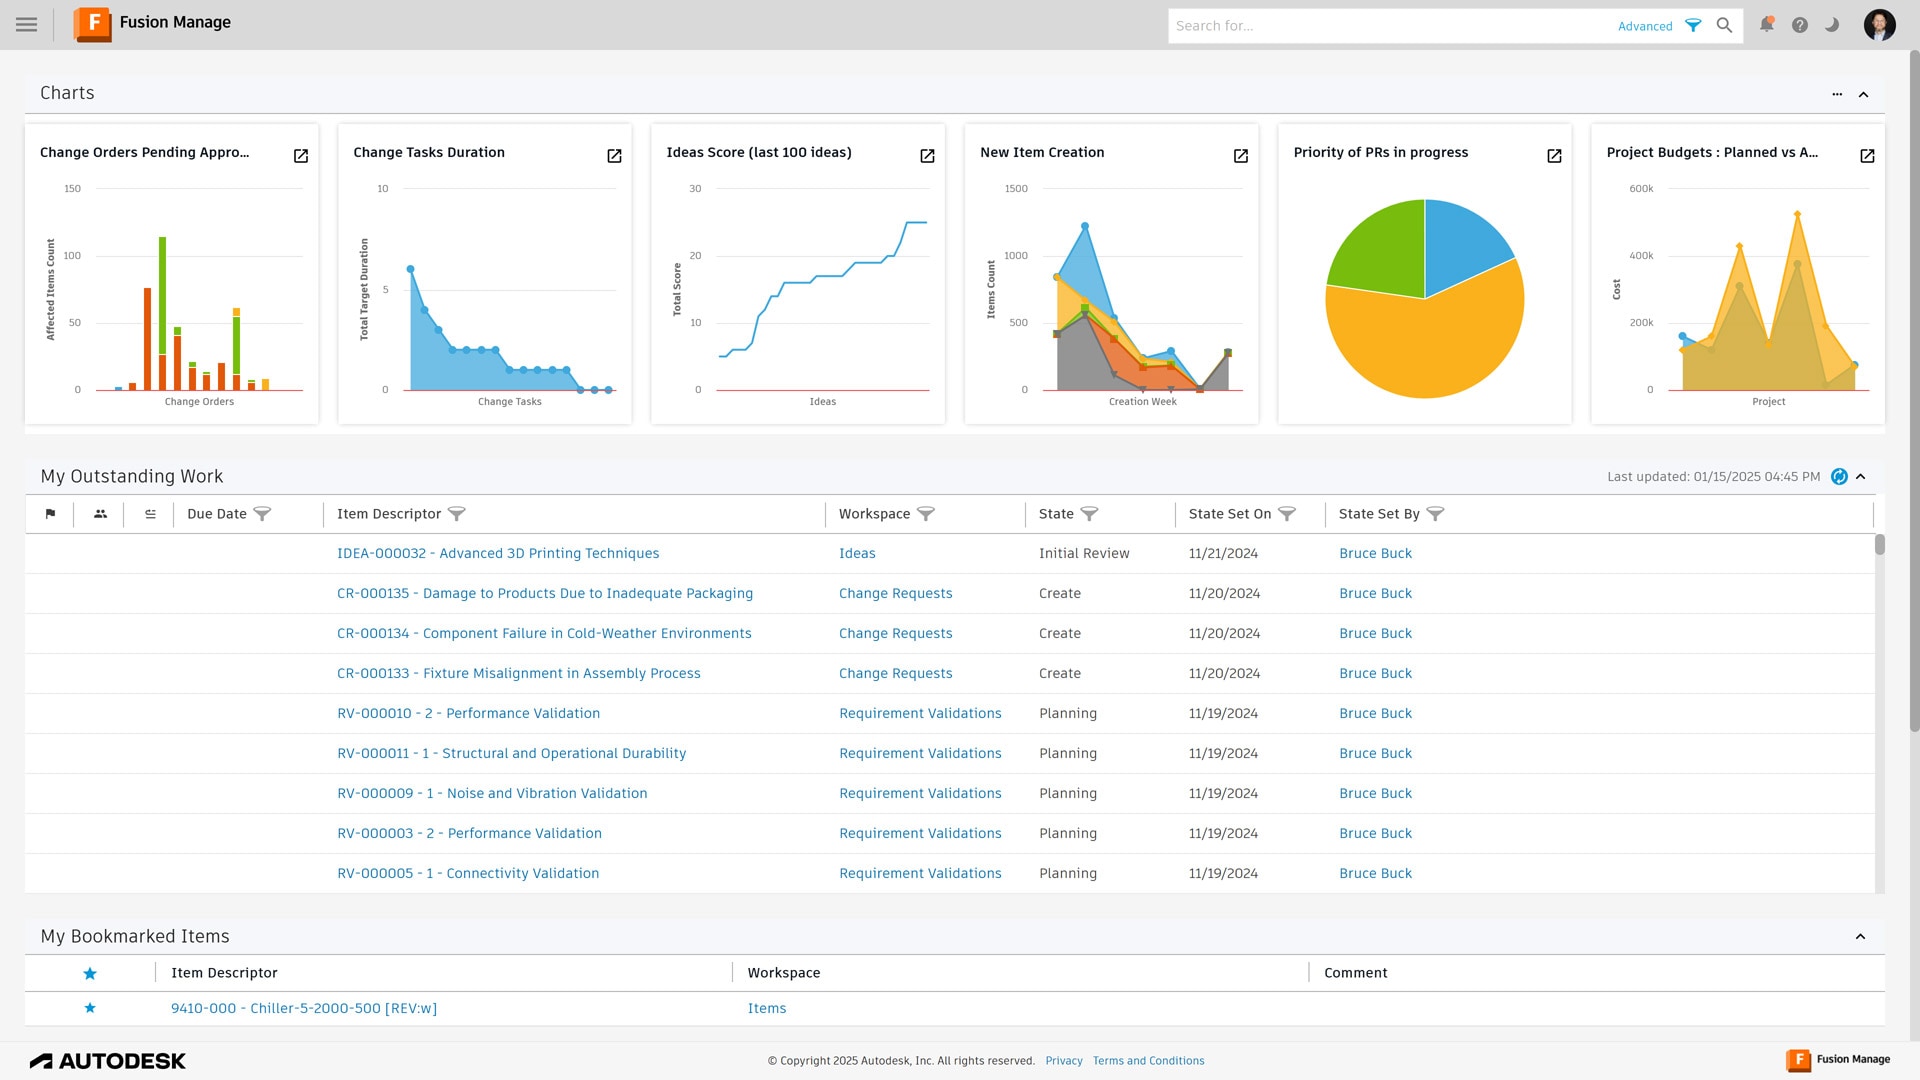
Task: Click into the Search for input field
Action: (1390, 26)
